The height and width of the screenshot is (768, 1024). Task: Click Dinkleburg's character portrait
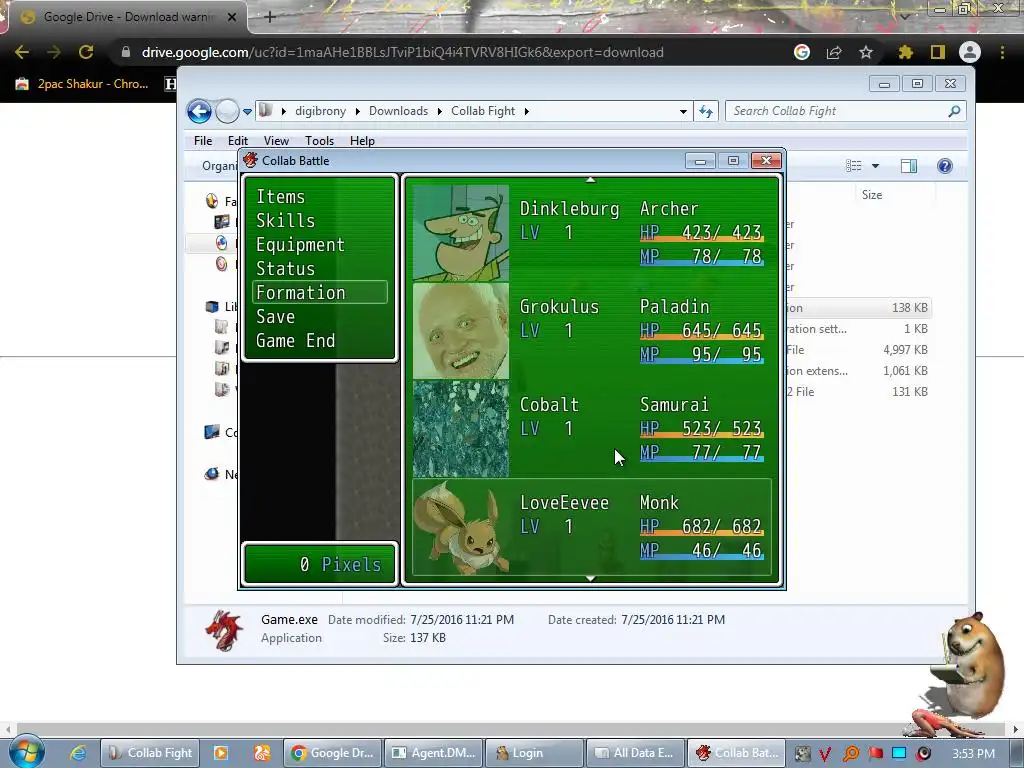pyautogui.click(x=461, y=232)
